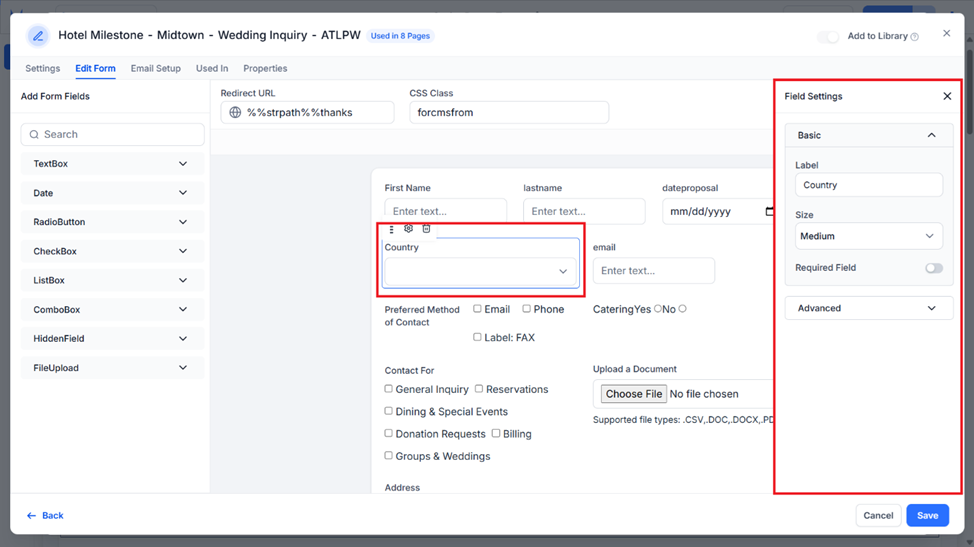
Task: Click the back arrow icon at bottom left
Action: click(31, 515)
